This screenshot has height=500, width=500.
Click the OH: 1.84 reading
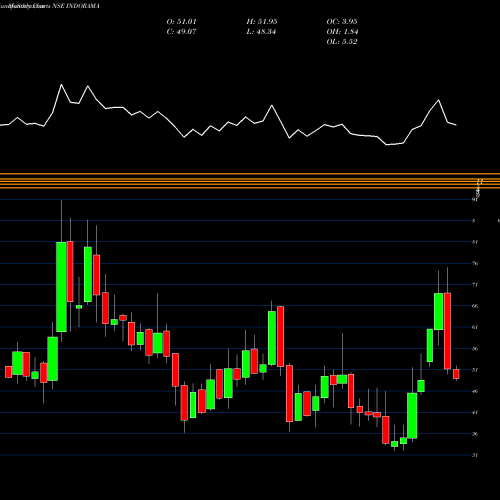[342, 32]
